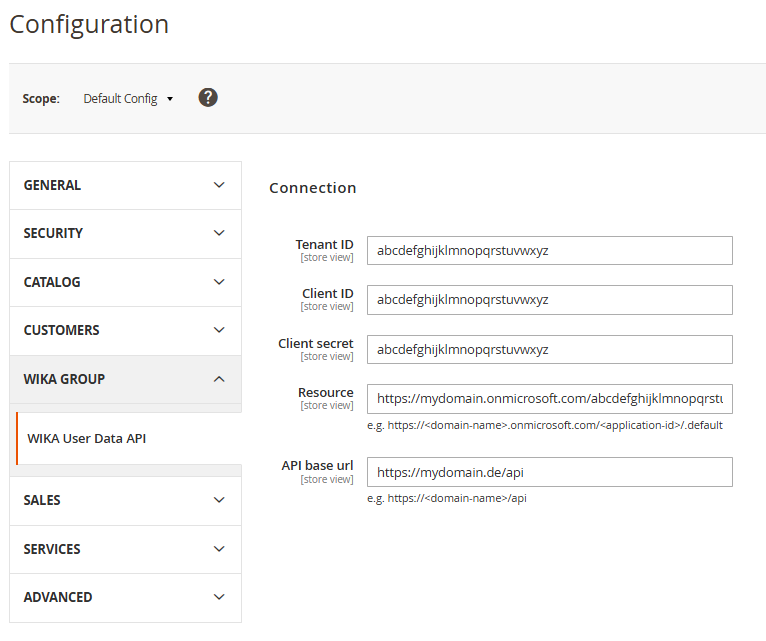Click the Resource URL input field
766x641 pixels.
click(549, 398)
